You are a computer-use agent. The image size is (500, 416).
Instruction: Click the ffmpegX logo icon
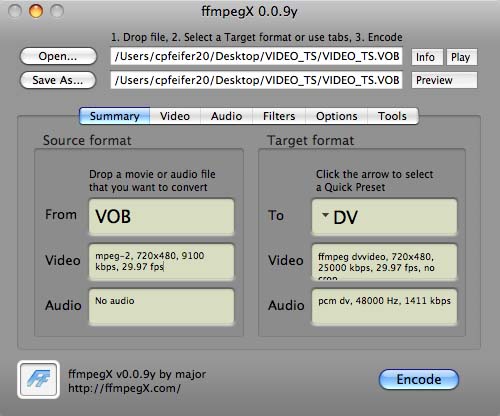click(x=38, y=380)
